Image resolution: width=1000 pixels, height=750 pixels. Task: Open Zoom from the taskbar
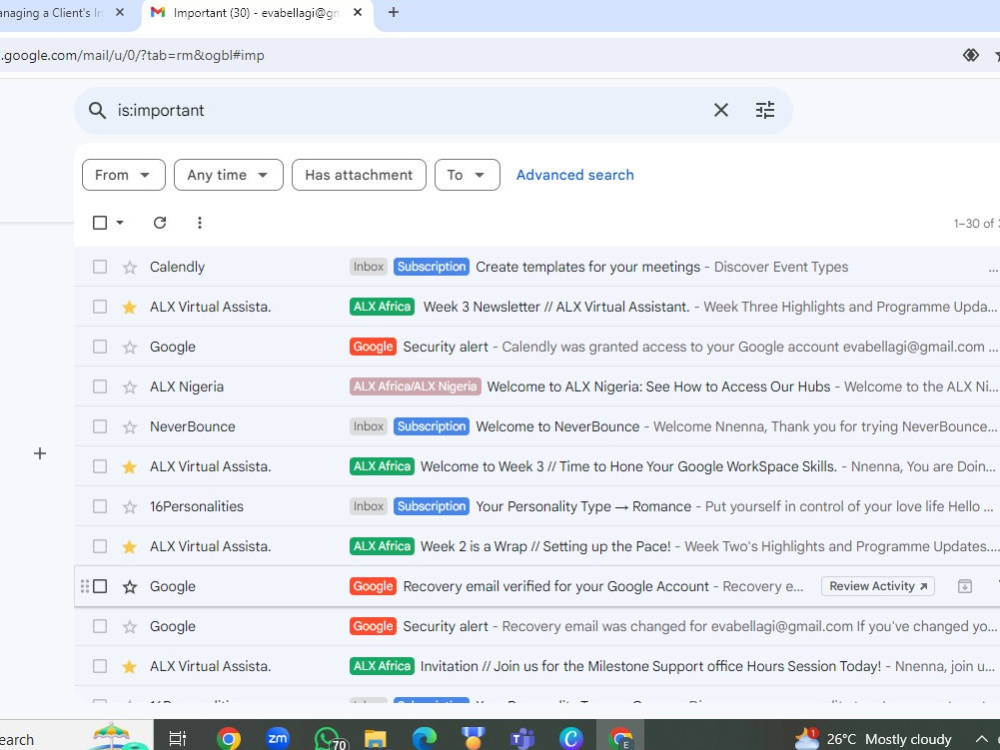pyautogui.click(x=277, y=739)
